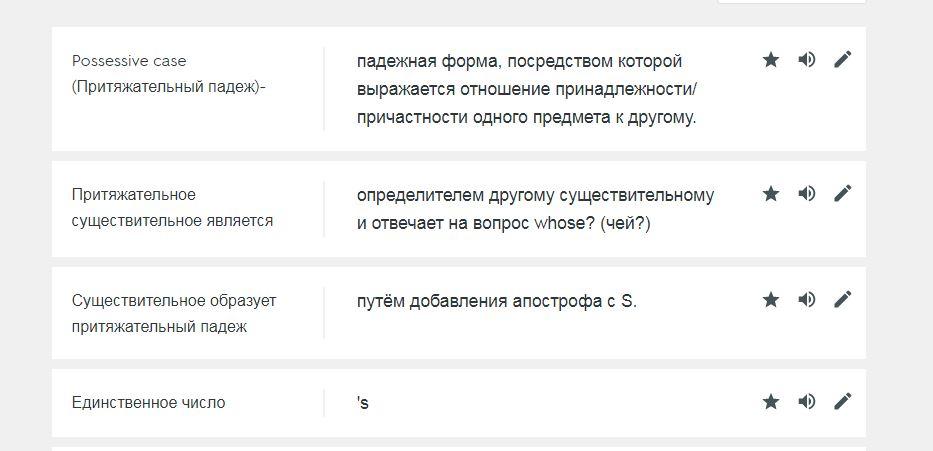Select the term 'Possessive case (Притяжательный падеж)-'

(x=168, y=74)
